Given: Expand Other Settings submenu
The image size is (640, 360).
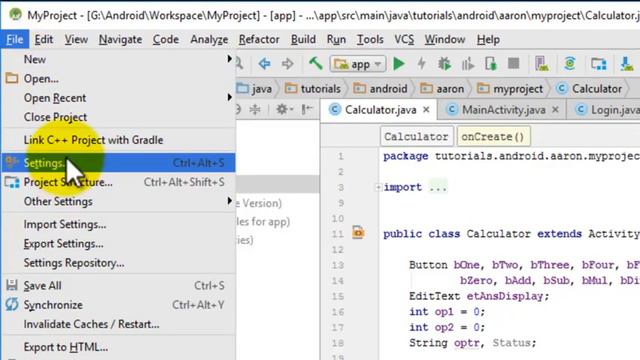Looking at the screenshot, I should click(x=118, y=201).
